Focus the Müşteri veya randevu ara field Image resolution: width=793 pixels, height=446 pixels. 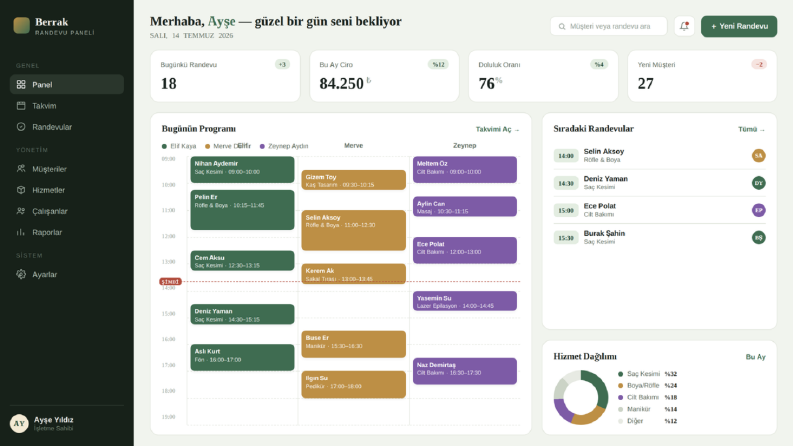pos(609,26)
